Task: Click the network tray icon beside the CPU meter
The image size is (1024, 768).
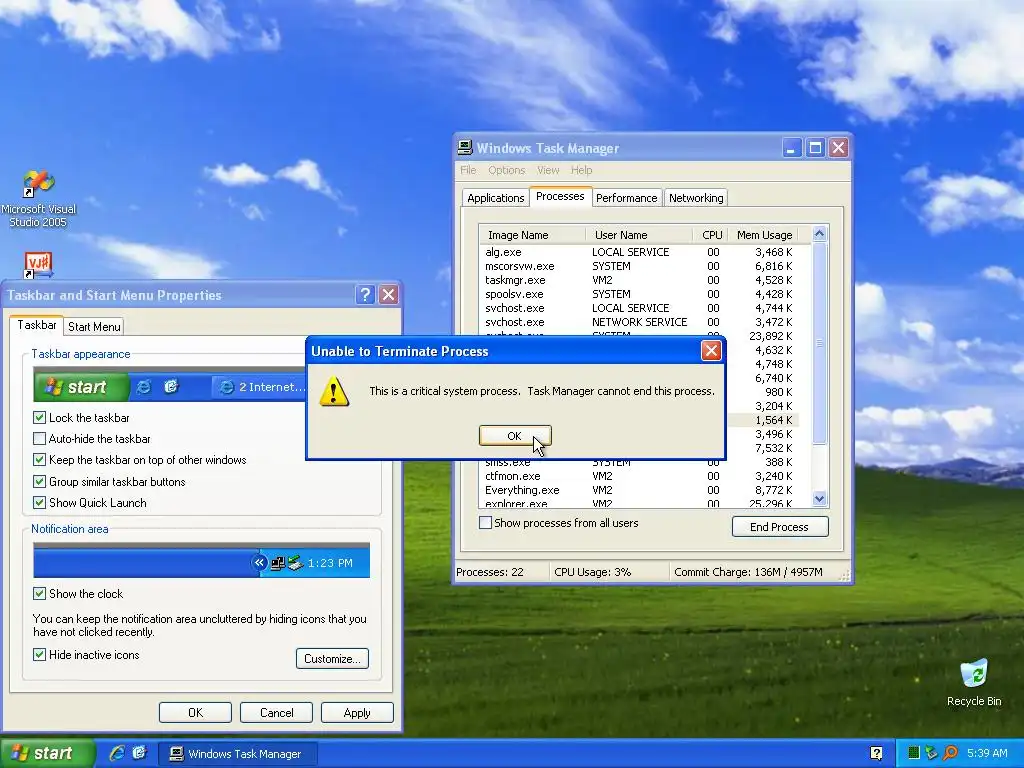Action: coord(931,754)
